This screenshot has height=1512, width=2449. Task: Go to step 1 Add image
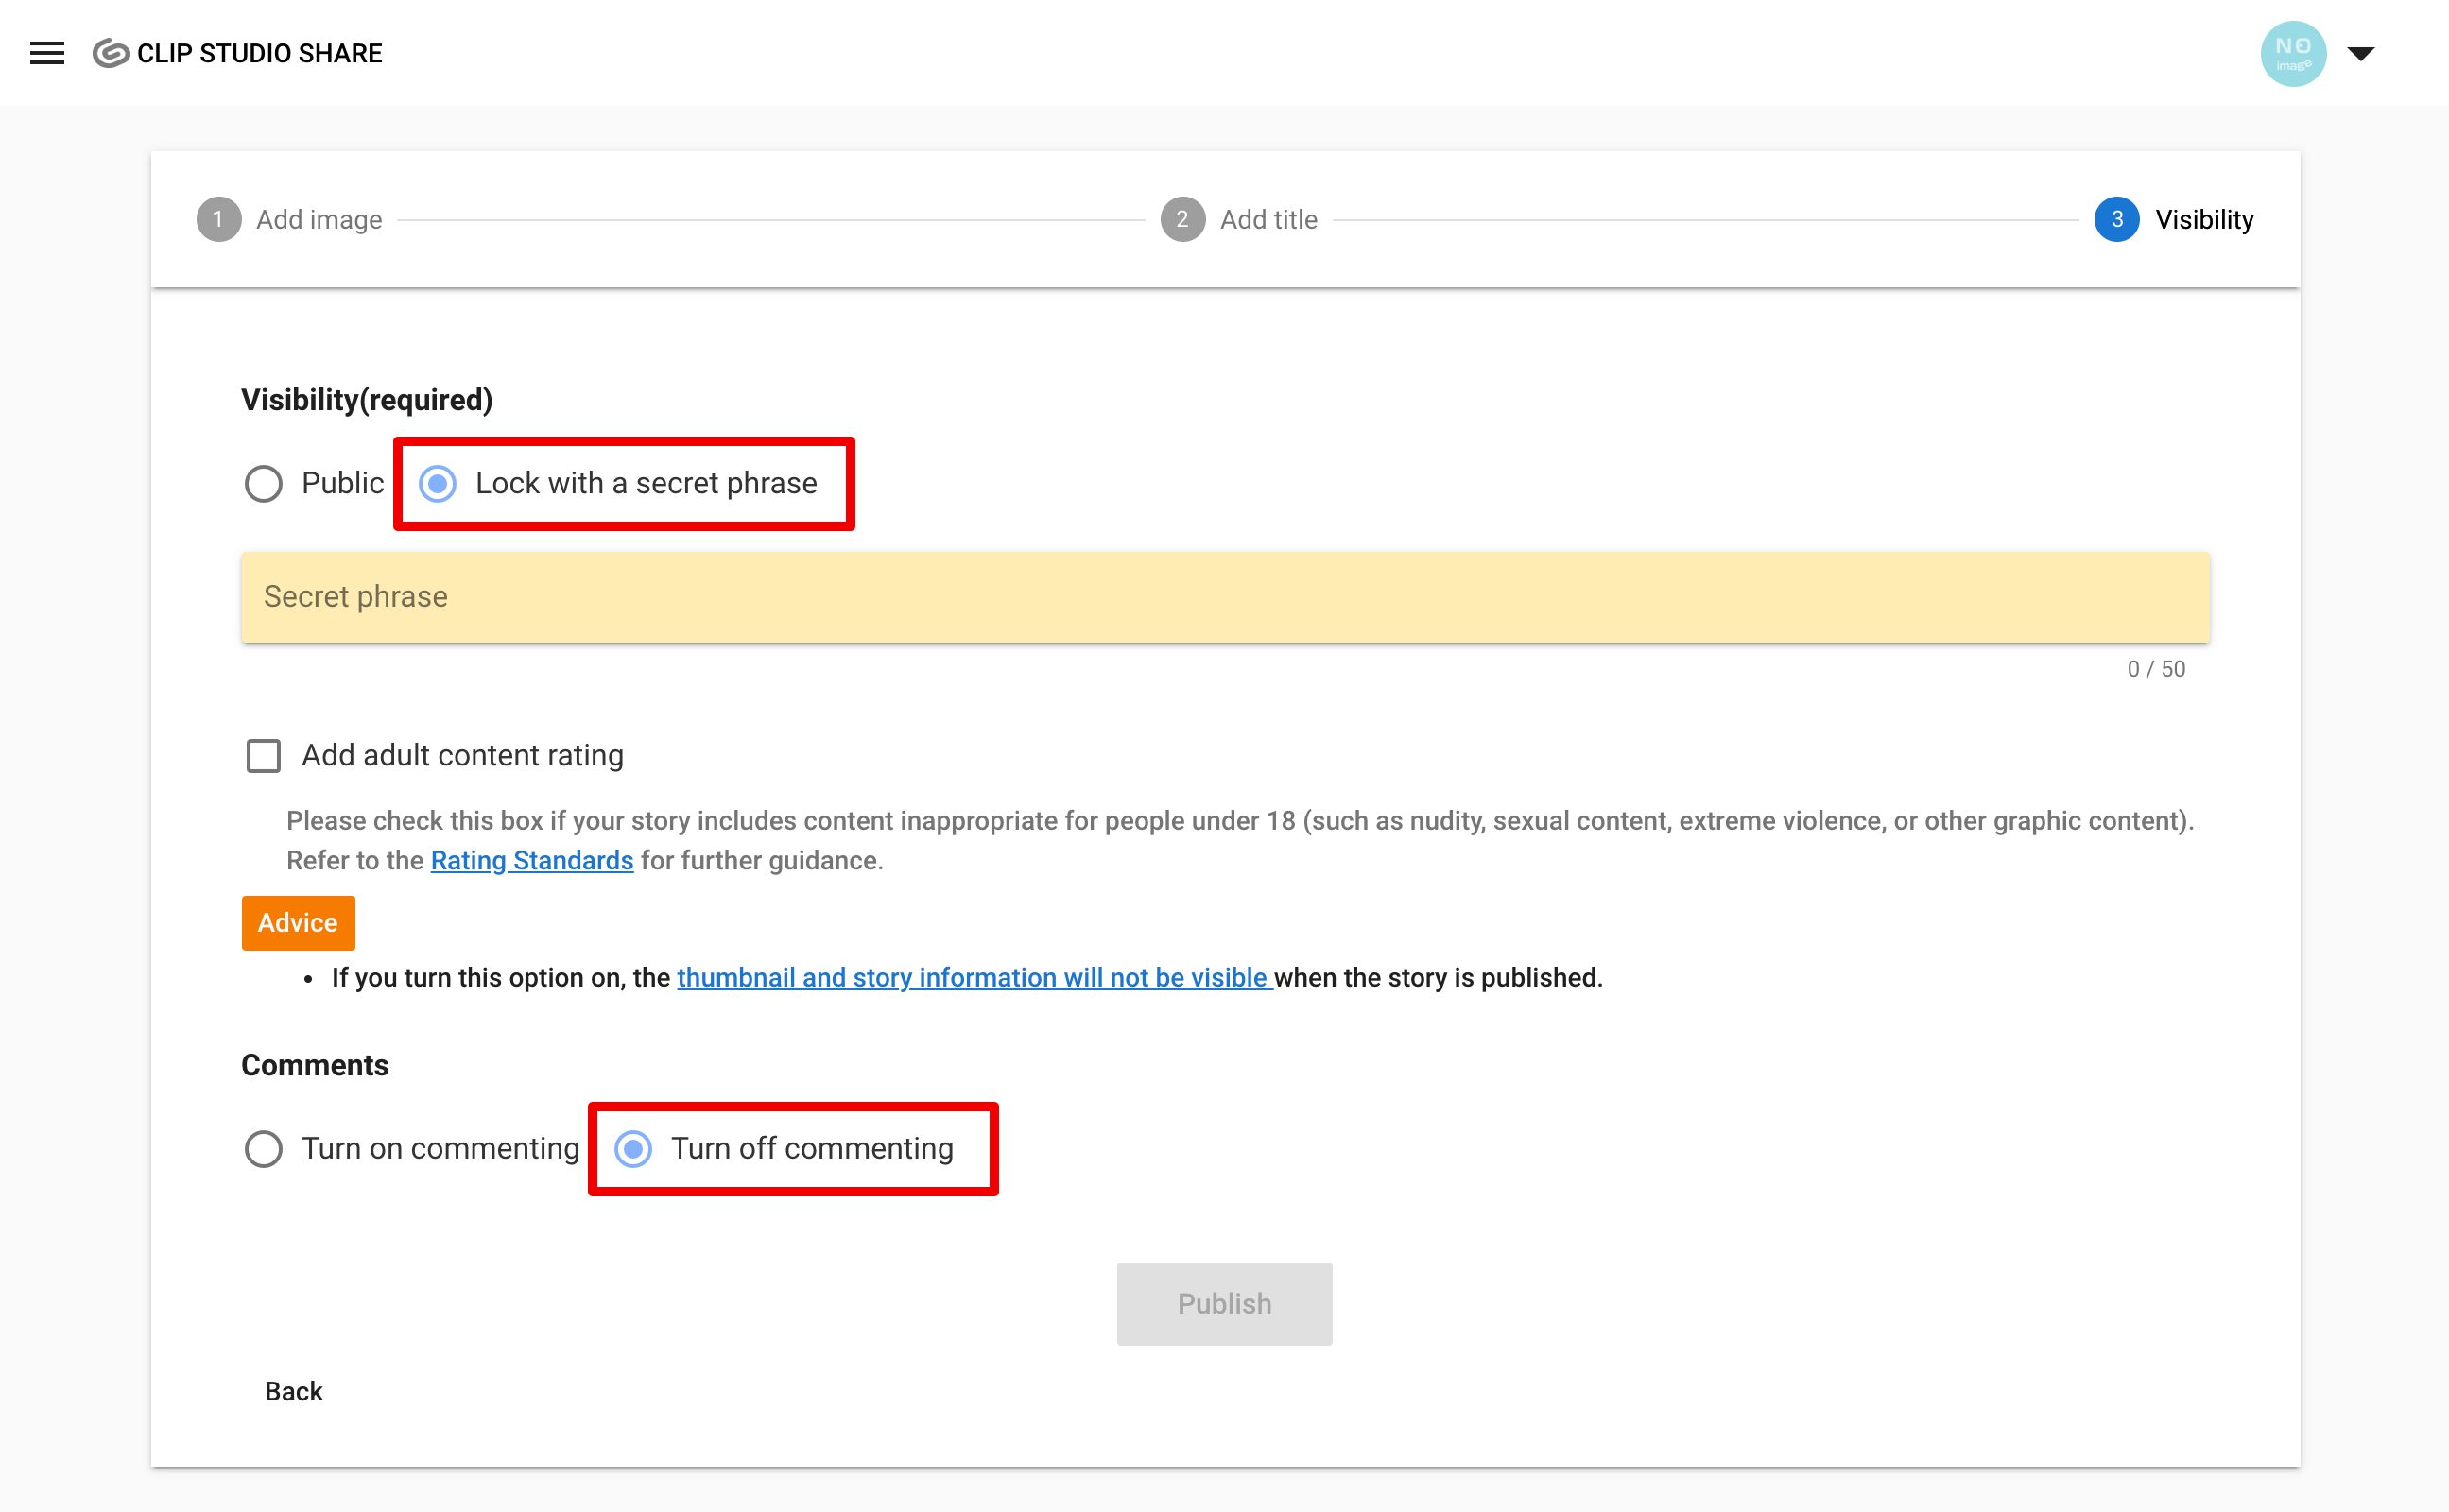coord(318,219)
